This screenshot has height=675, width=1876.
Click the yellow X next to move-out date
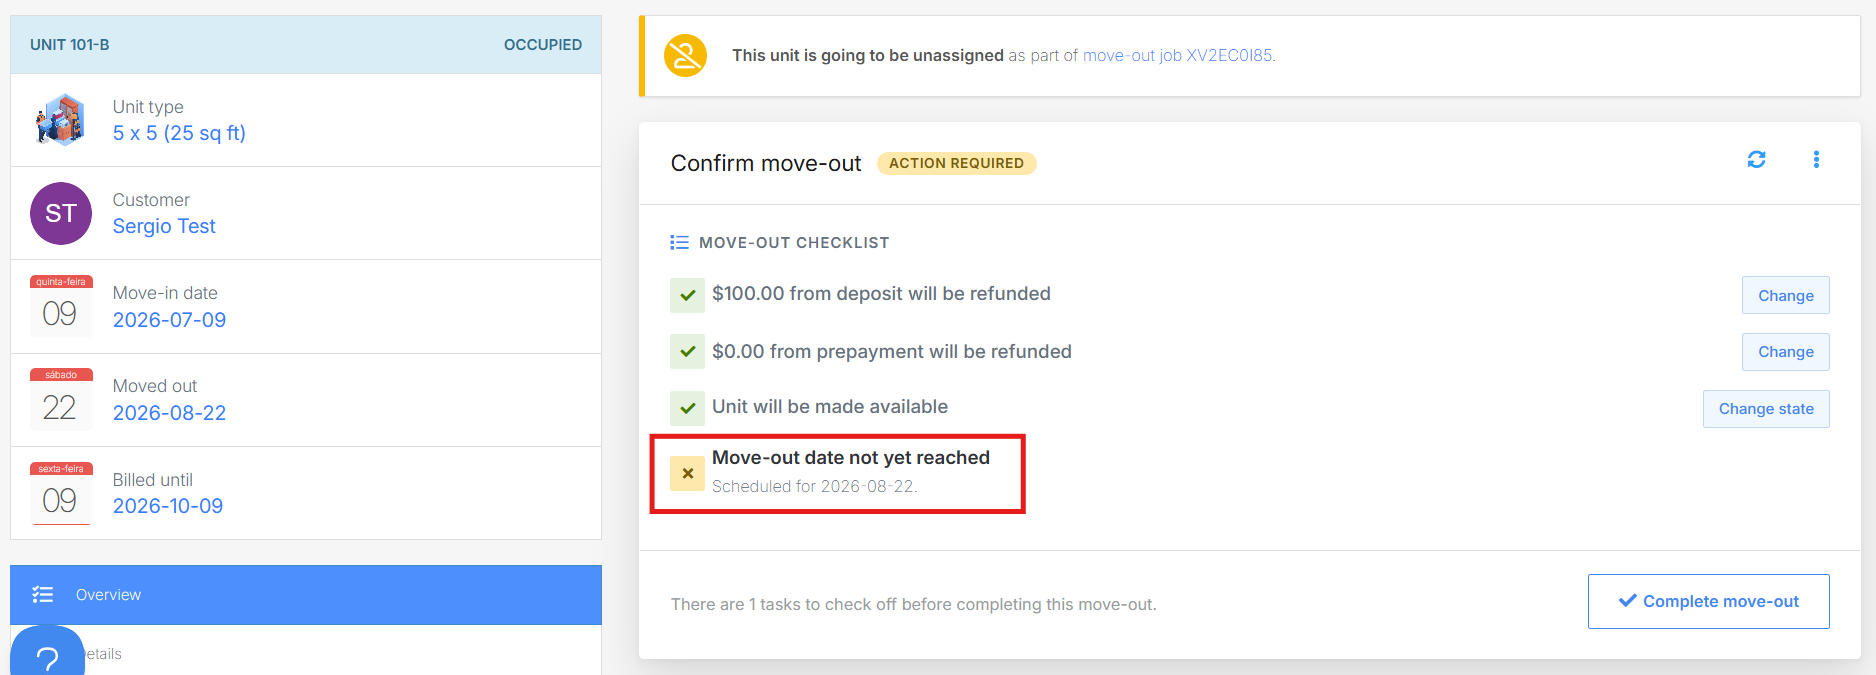pos(687,474)
